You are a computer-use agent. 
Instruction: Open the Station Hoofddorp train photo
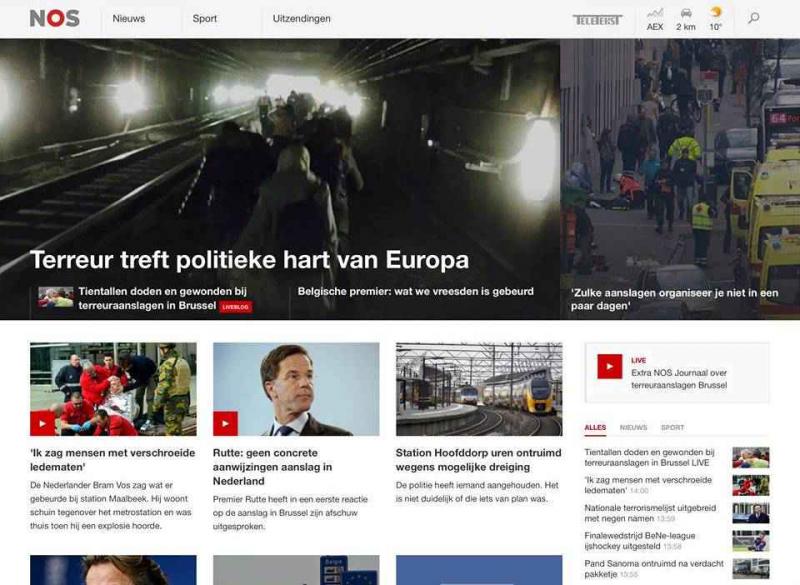coord(479,389)
